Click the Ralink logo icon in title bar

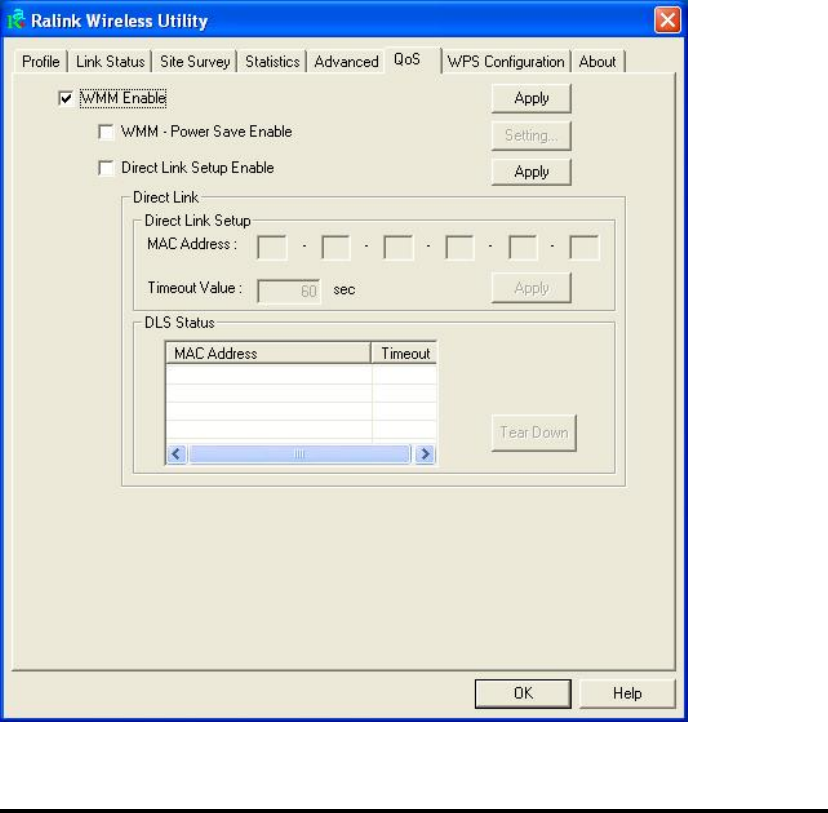pos(16,20)
